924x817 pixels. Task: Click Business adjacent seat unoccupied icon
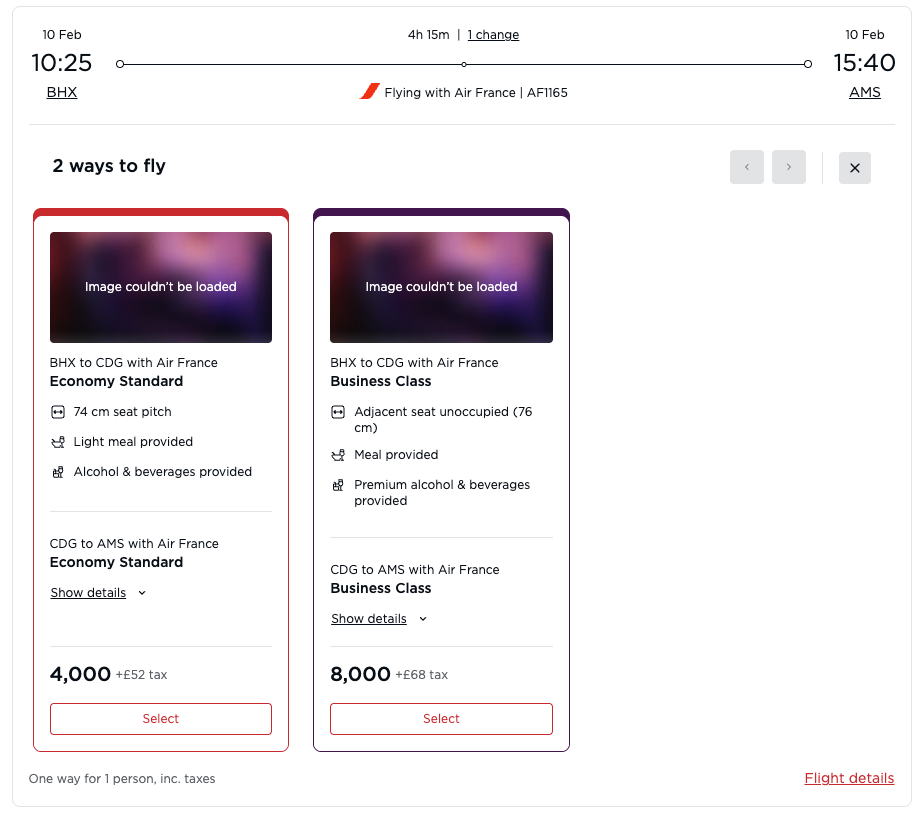(338, 412)
